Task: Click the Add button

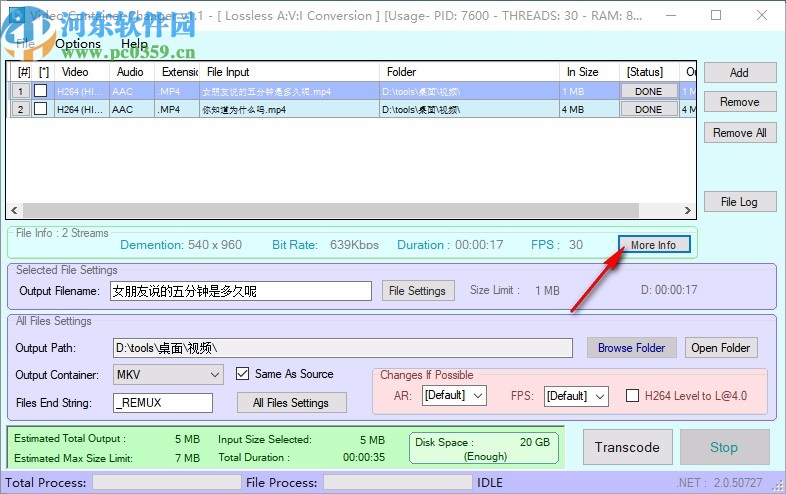Action: 740,73
